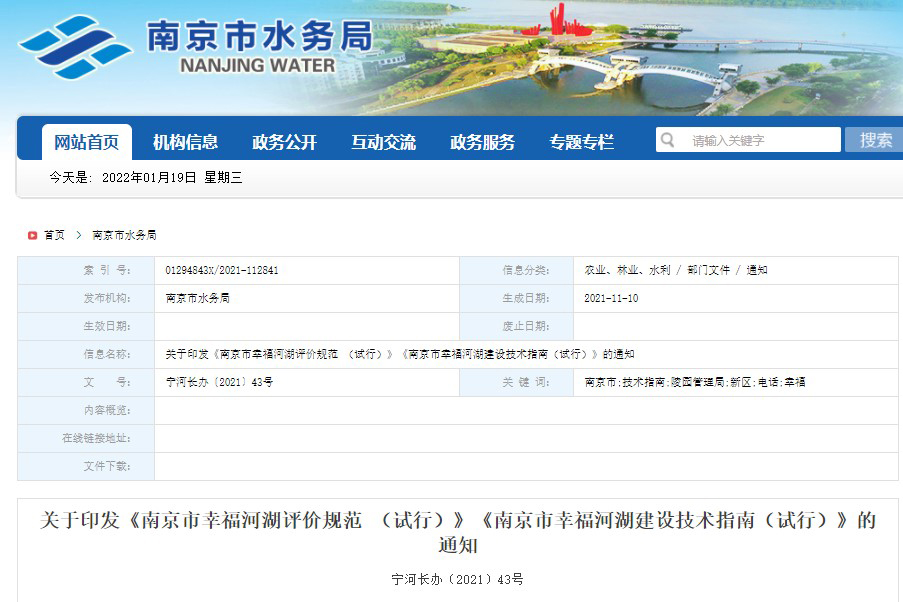Click the header bridge banner image
The height and width of the screenshot is (602, 903).
(640, 60)
